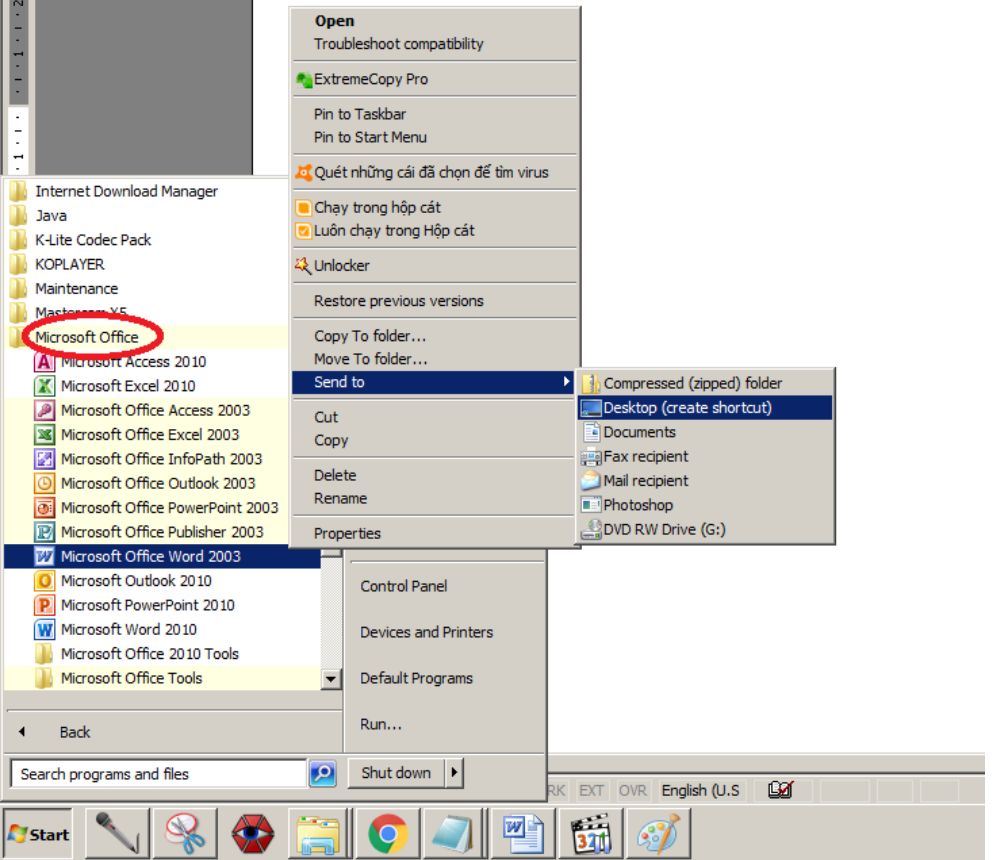This screenshot has width=1000, height=860.
Task: Launch the Snipping Tool from the taskbar
Action: (x=185, y=833)
